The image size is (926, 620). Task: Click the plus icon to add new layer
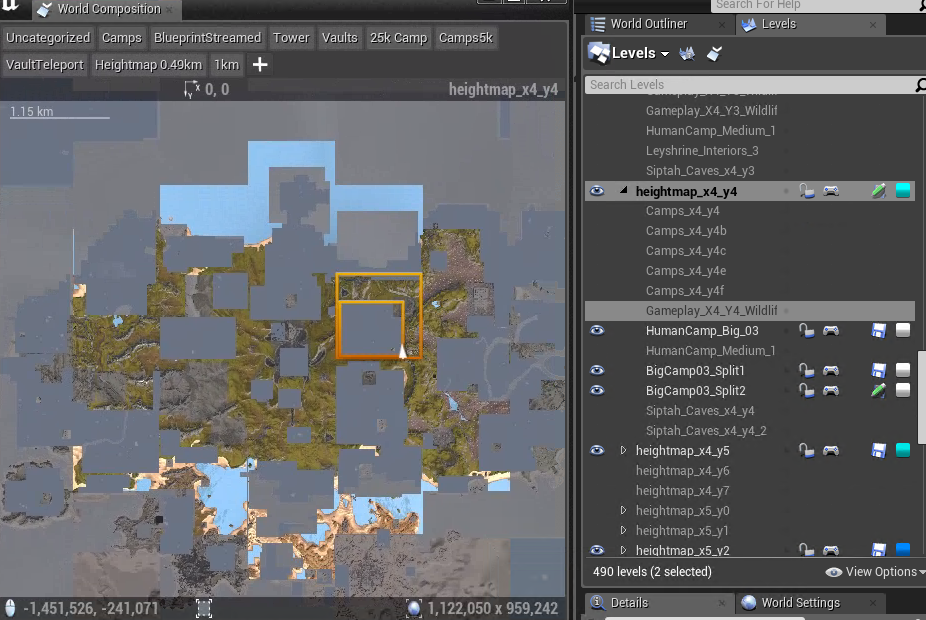[260, 65]
